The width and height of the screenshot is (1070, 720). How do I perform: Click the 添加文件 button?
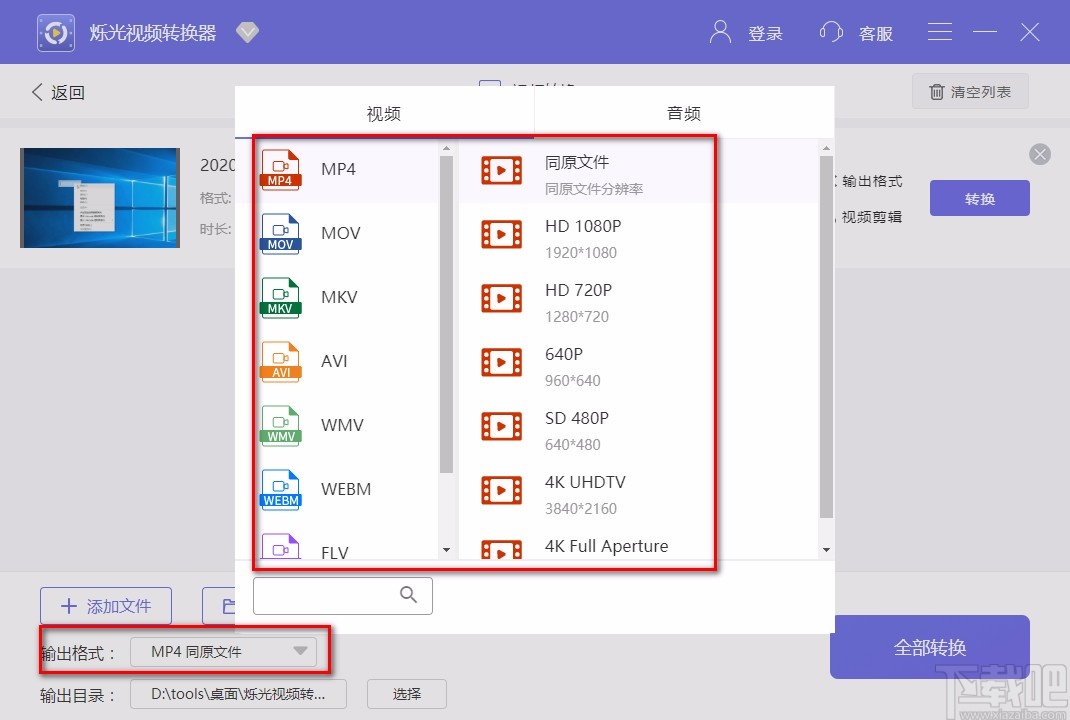point(106,606)
